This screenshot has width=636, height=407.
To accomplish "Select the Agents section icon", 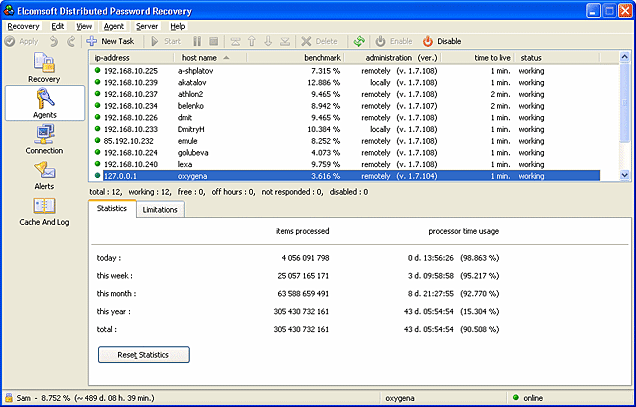I will (45, 103).
